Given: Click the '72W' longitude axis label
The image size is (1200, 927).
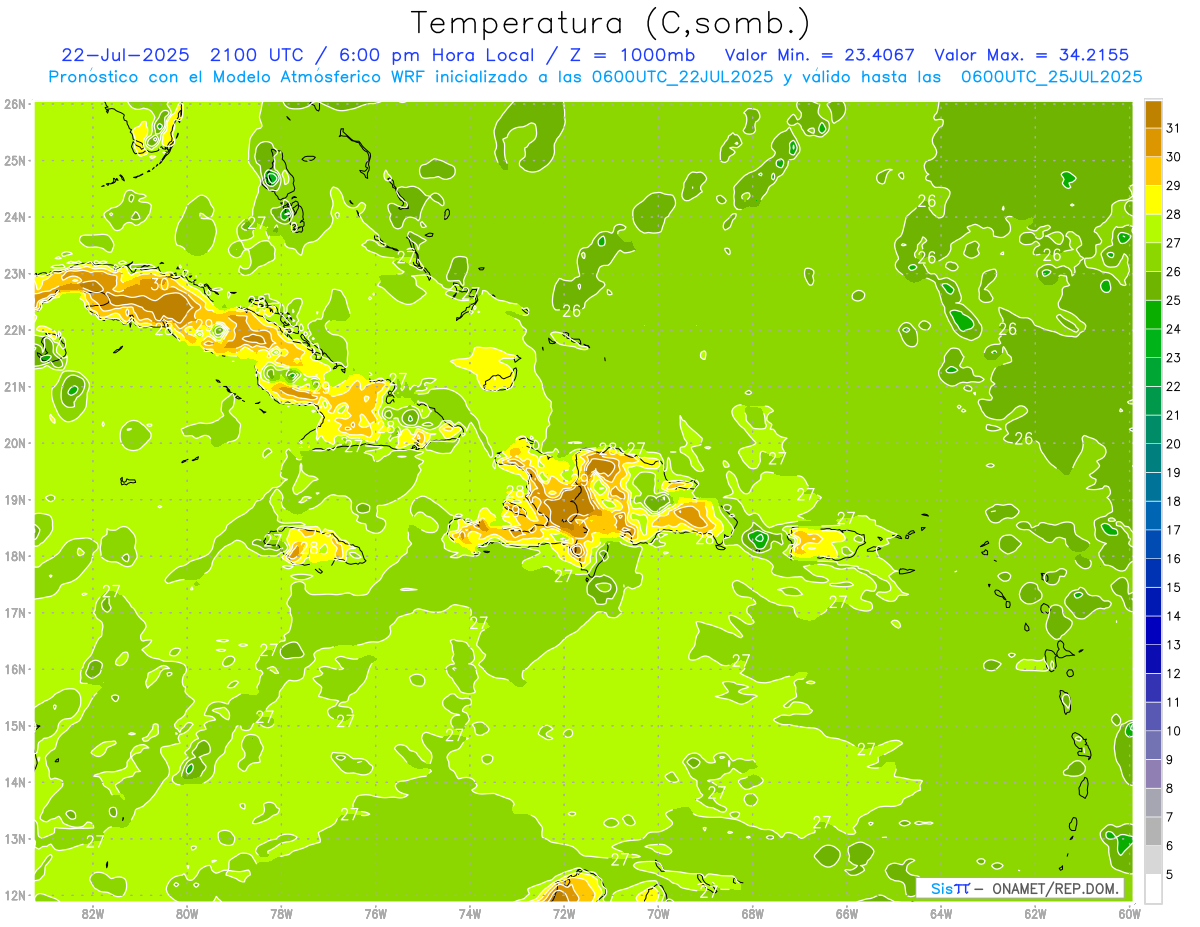Looking at the screenshot, I should click(564, 913).
